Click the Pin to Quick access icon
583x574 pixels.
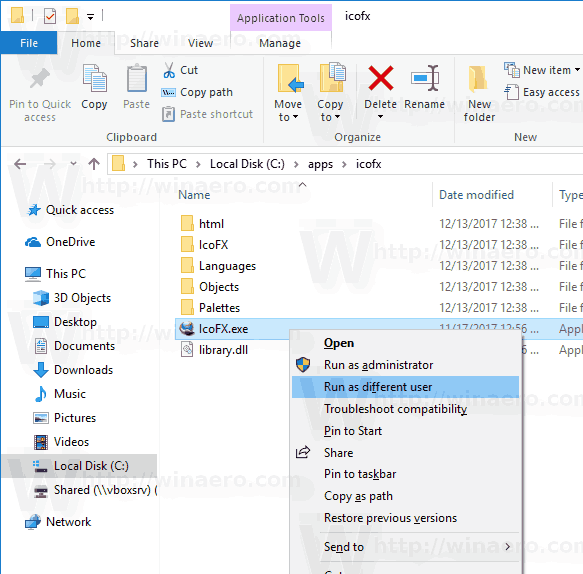pyautogui.click(x=39, y=78)
